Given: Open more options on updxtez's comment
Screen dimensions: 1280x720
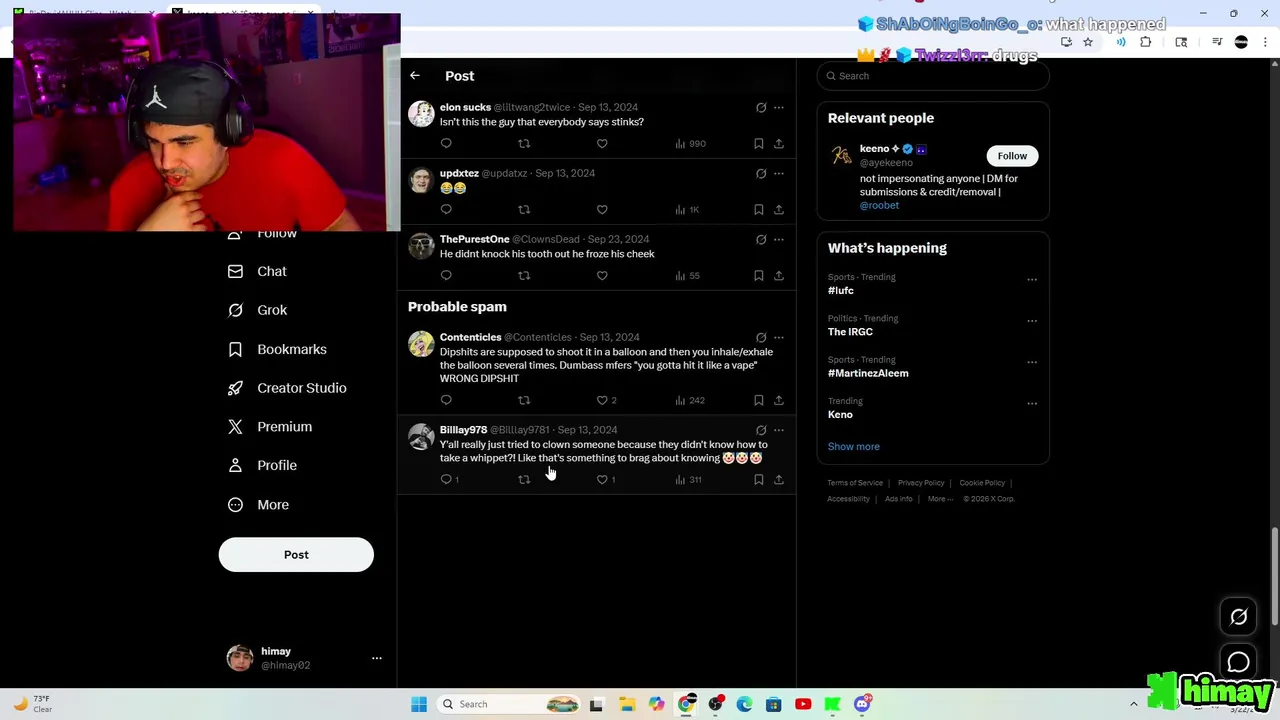Looking at the screenshot, I should [x=779, y=174].
